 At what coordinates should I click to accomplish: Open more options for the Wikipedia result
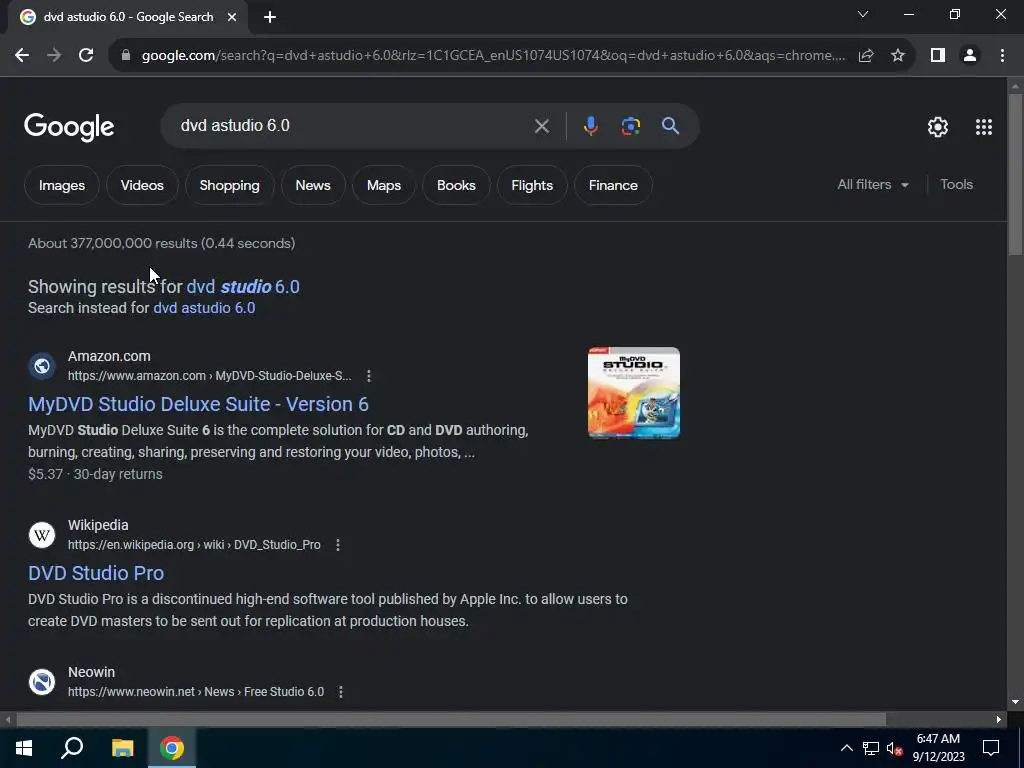[x=338, y=545]
